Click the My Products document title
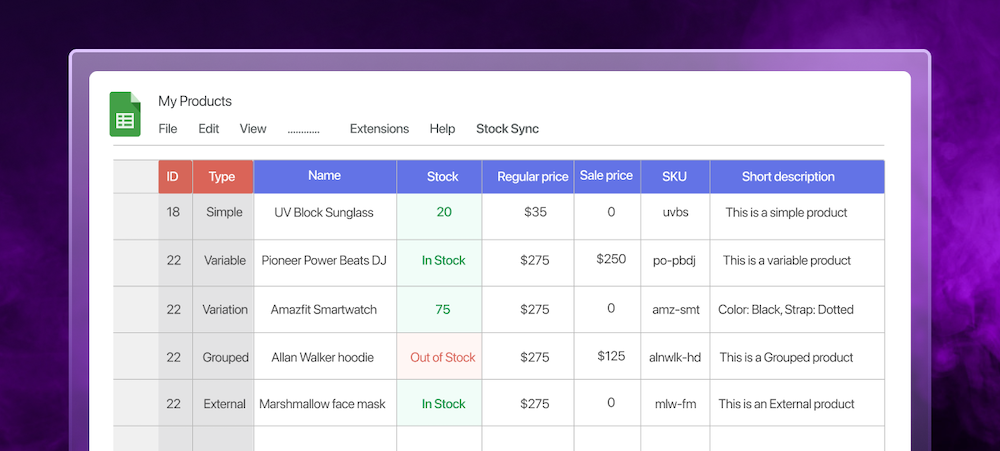 click(x=195, y=101)
